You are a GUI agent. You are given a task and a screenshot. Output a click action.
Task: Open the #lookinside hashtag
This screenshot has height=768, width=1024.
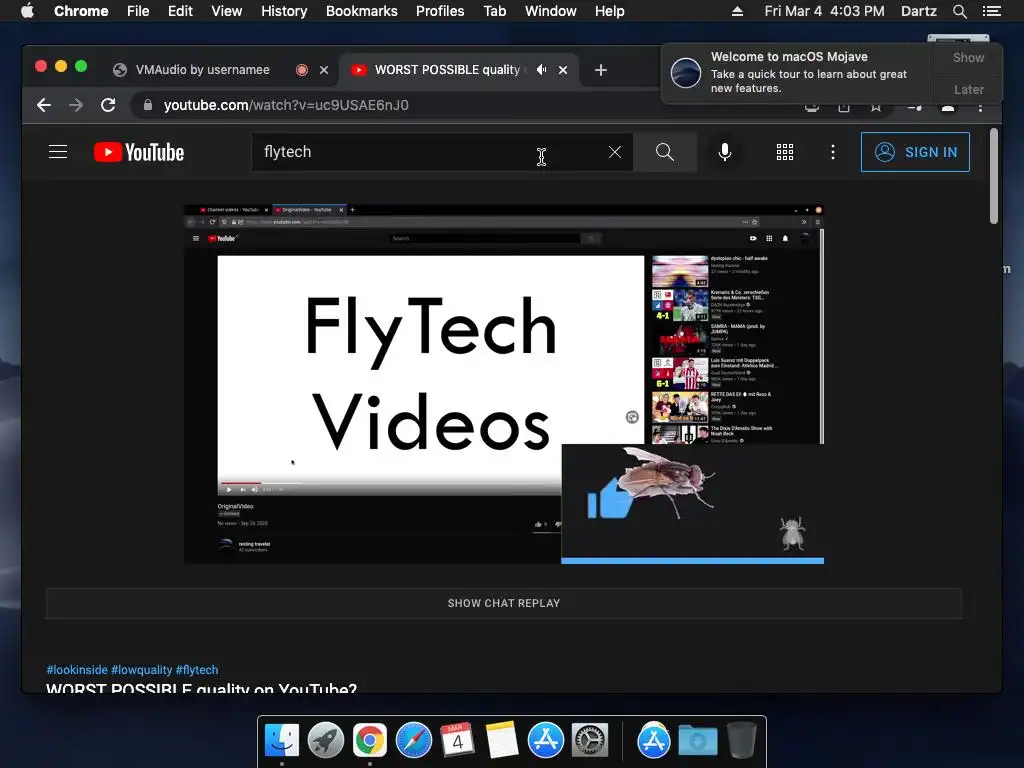[77, 670]
